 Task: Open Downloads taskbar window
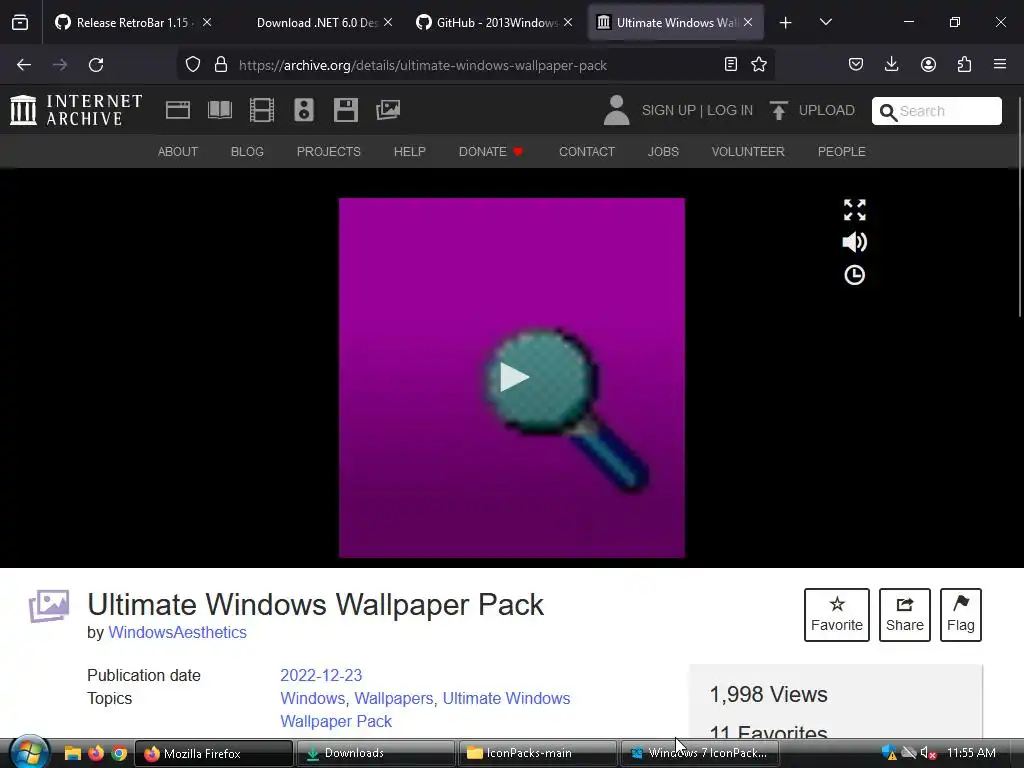click(376, 753)
